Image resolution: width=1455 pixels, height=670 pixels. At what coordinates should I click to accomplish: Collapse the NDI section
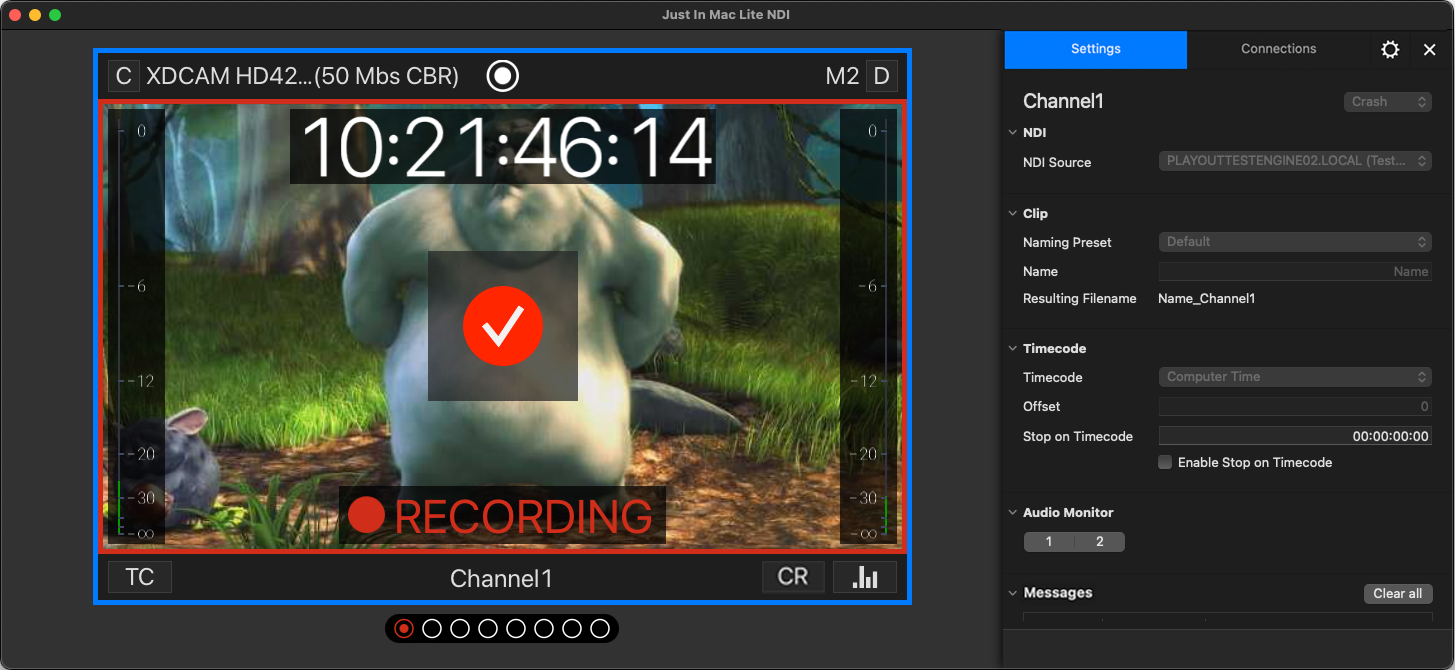[x=1012, y=133]
